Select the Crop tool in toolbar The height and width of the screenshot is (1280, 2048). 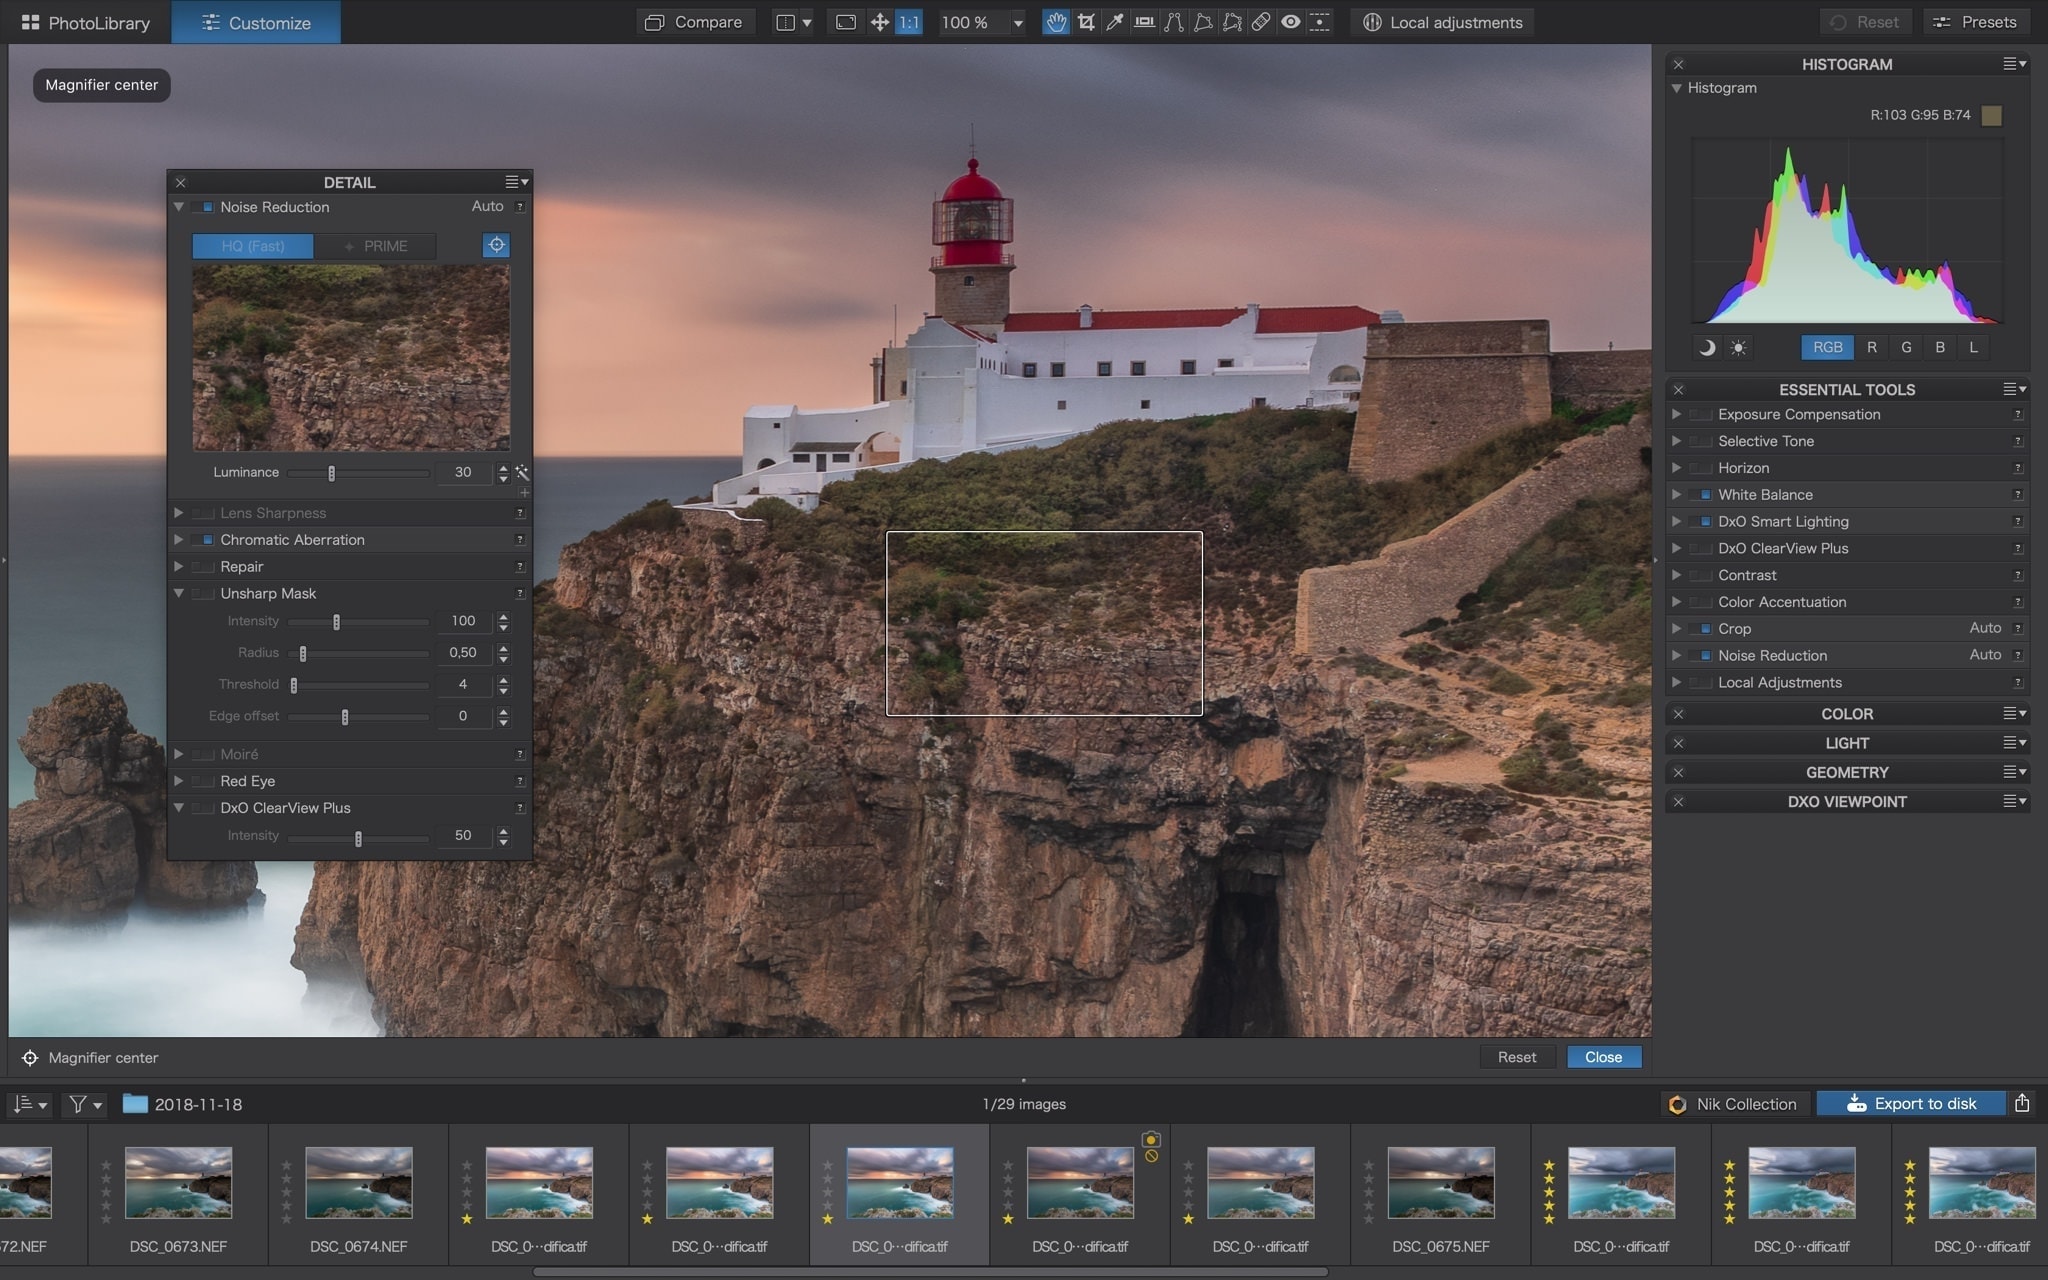pos(1086,22)
